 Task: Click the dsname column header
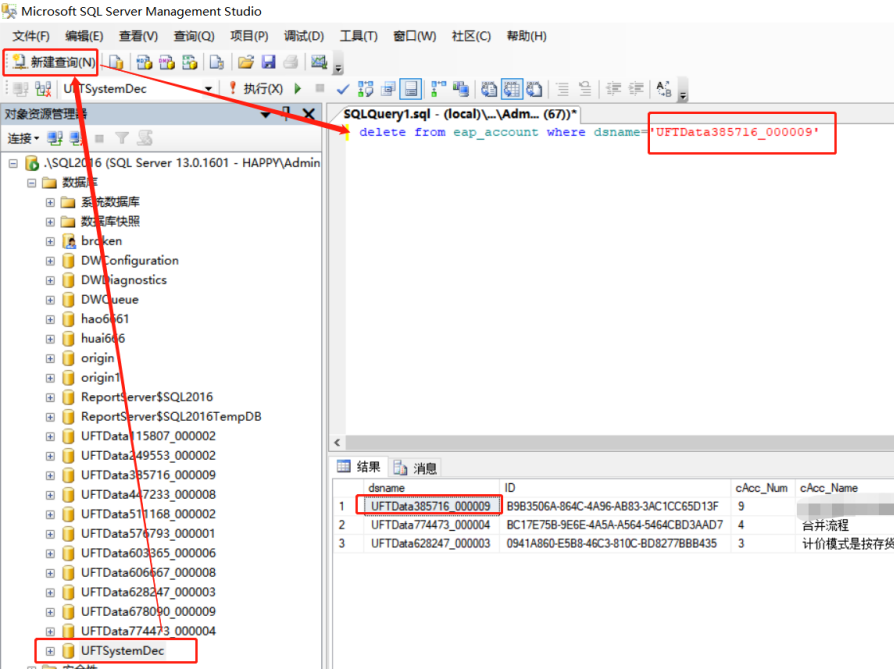coord(432,488)
